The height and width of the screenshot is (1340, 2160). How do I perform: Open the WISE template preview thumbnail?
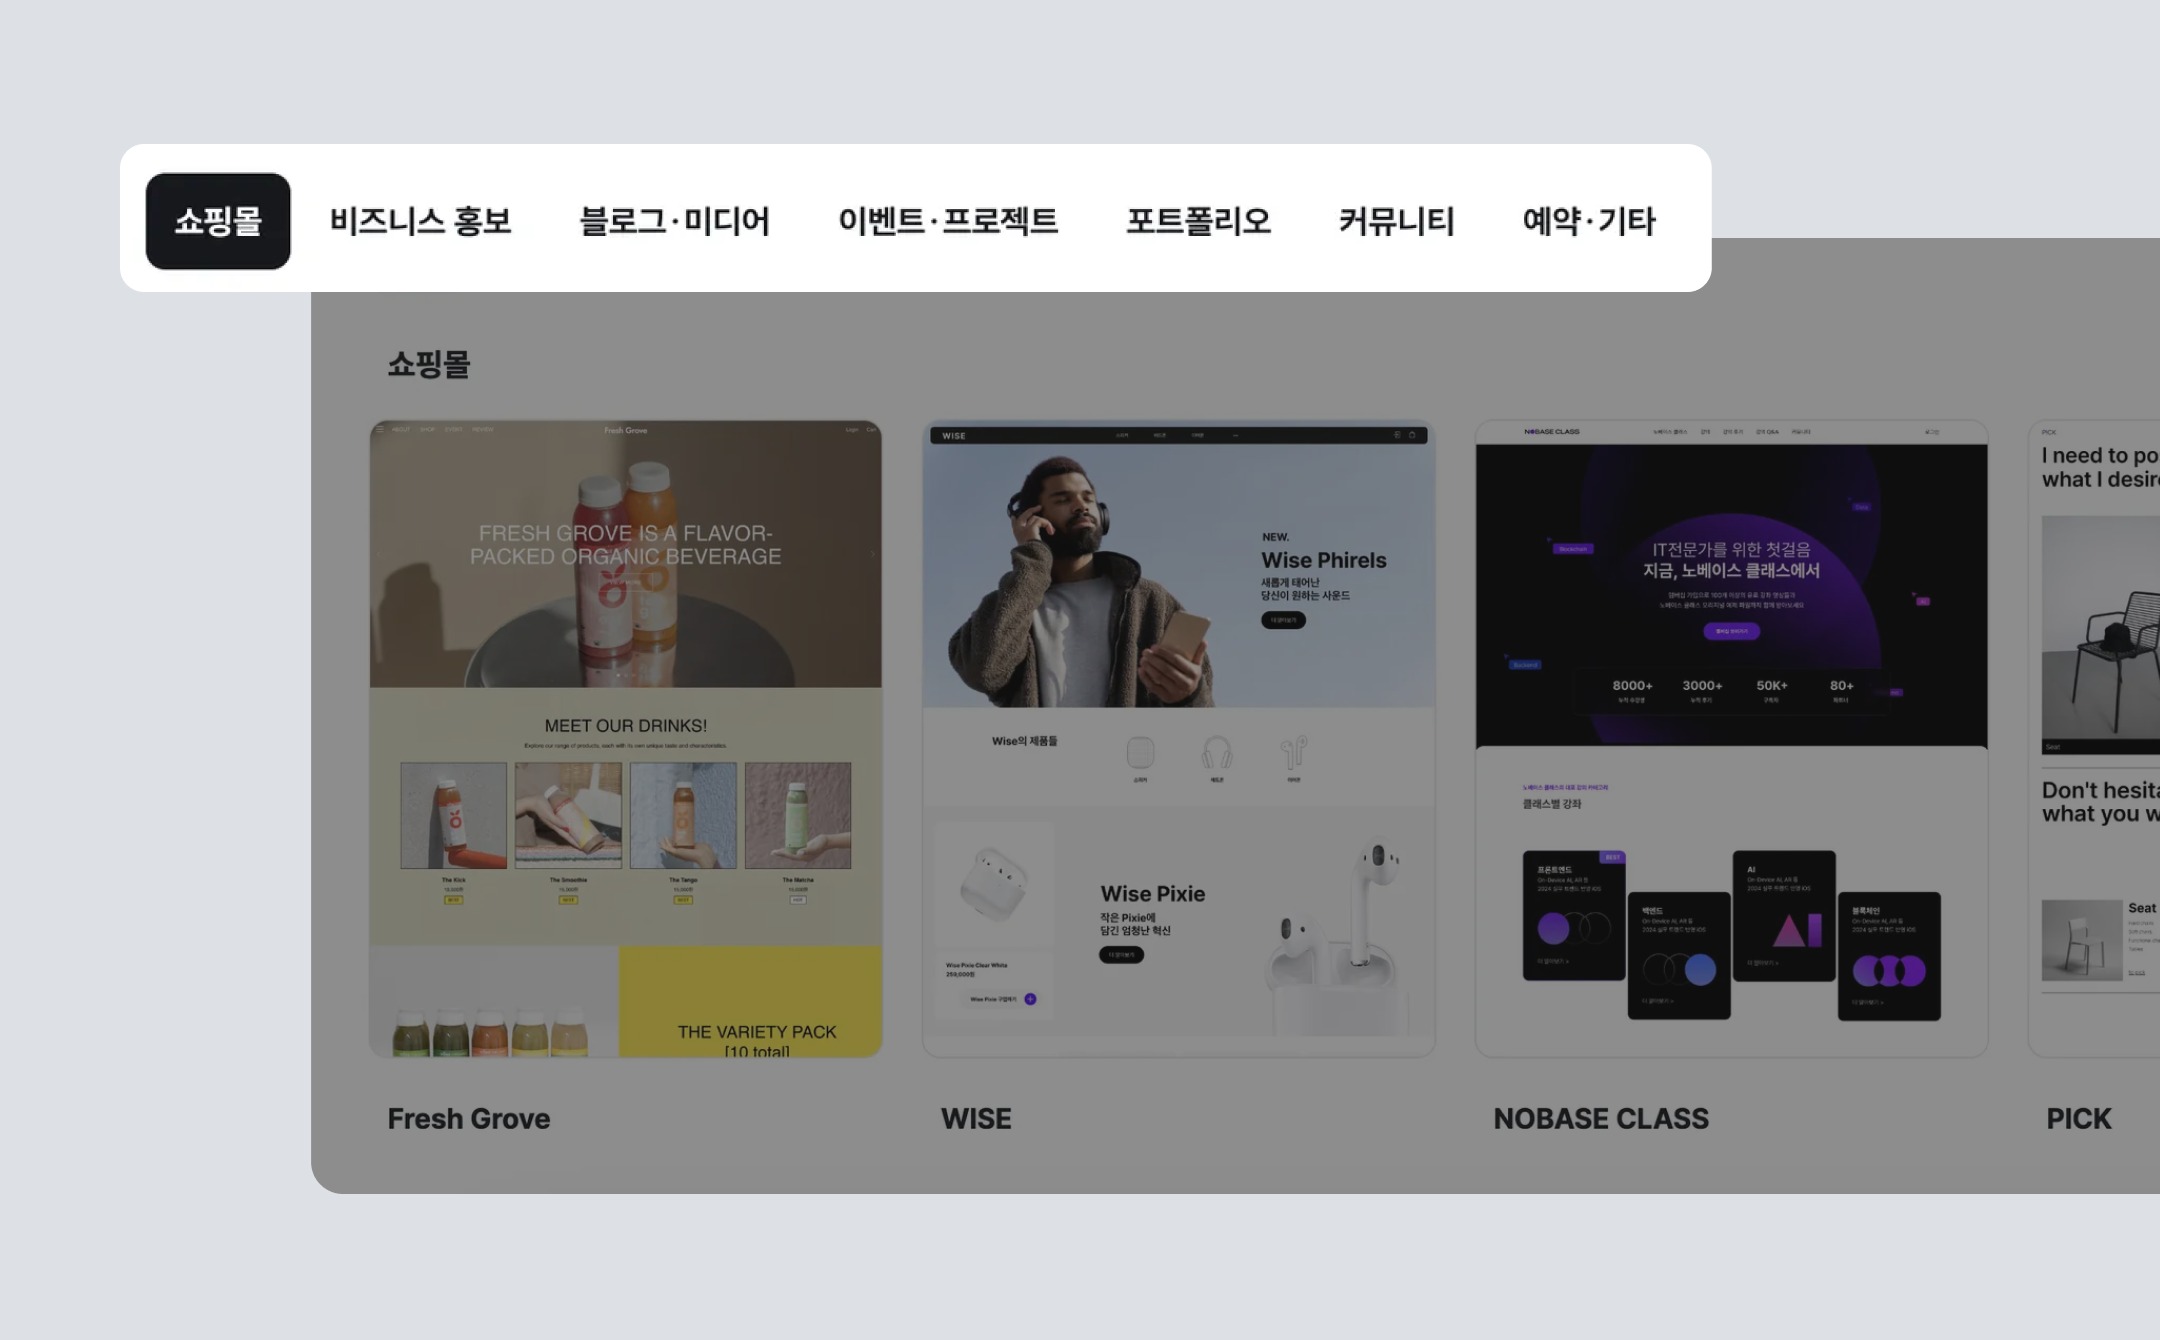pos(1179,739)
